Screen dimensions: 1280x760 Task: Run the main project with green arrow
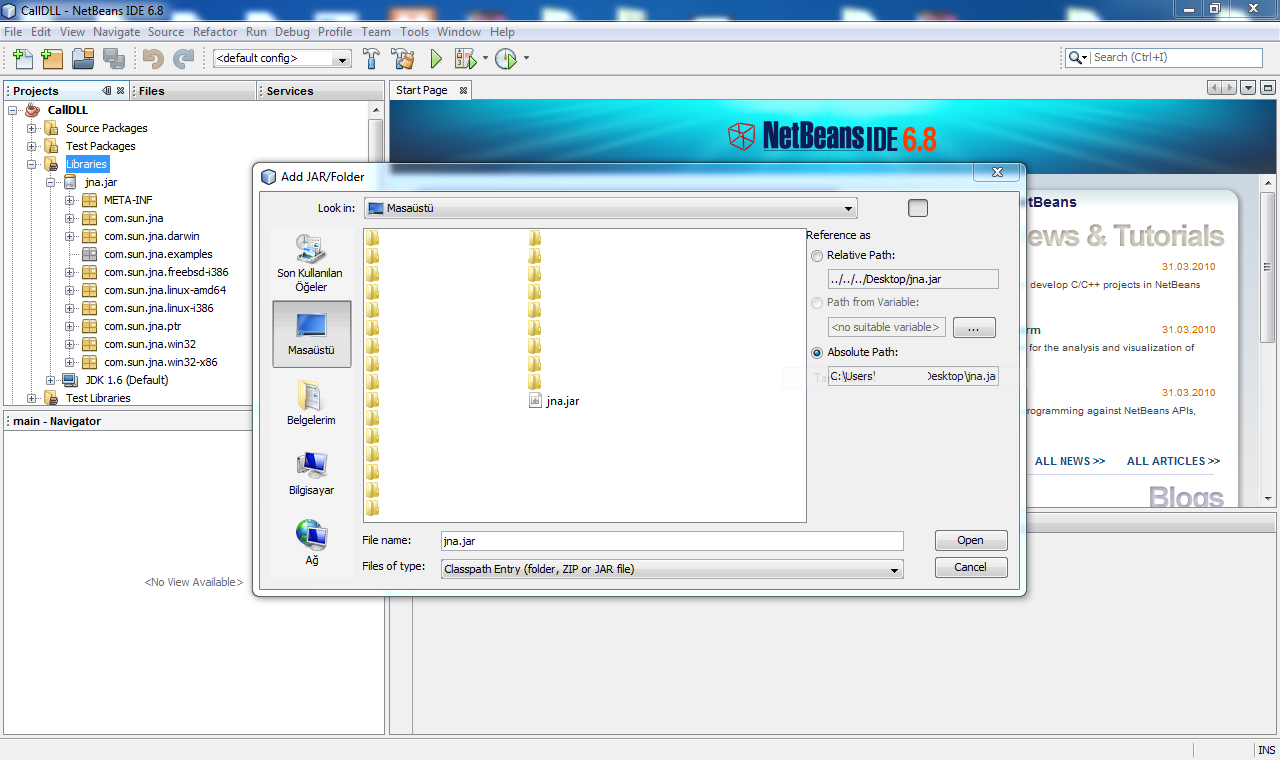tap(436, 59)
